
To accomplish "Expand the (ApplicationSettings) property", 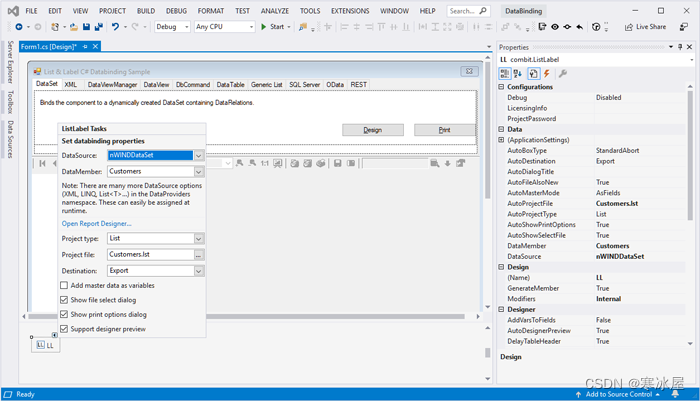I will click(x=501, y=140).
